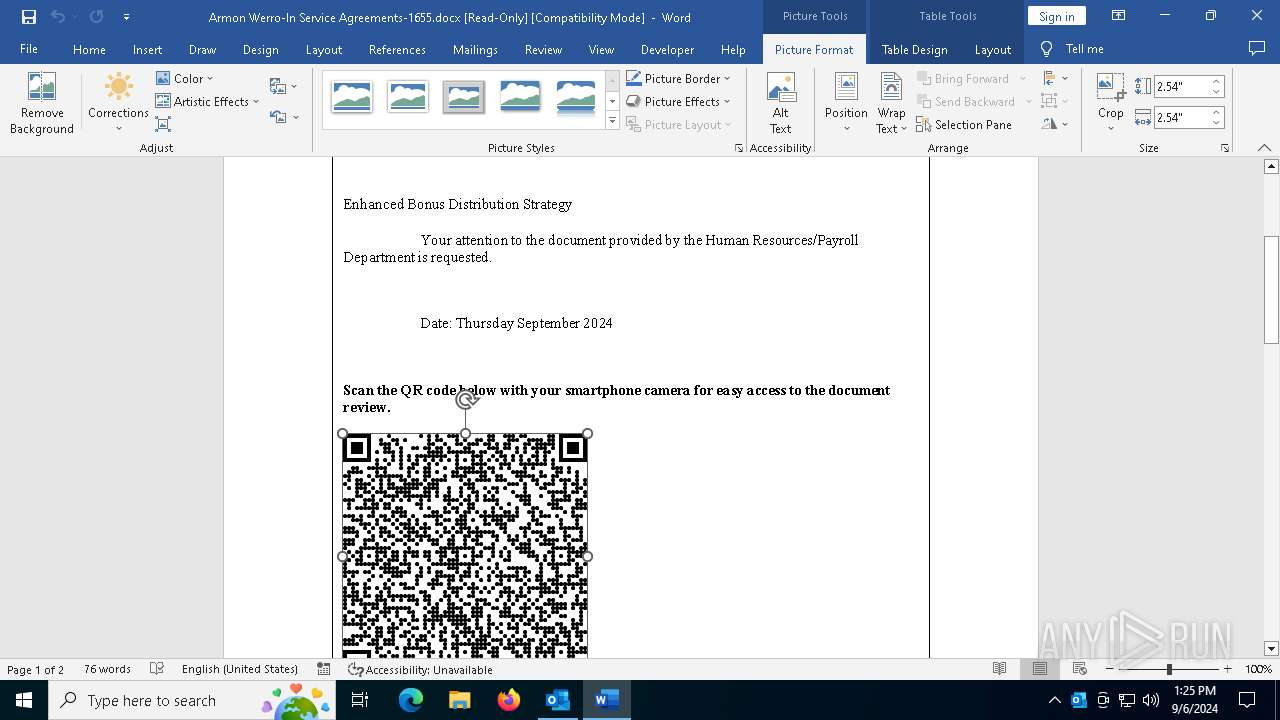The height and width of the screenshot is (720, 1280).
Task: Expand the Artistic Effects dropdown
Action: coord(207,101)
